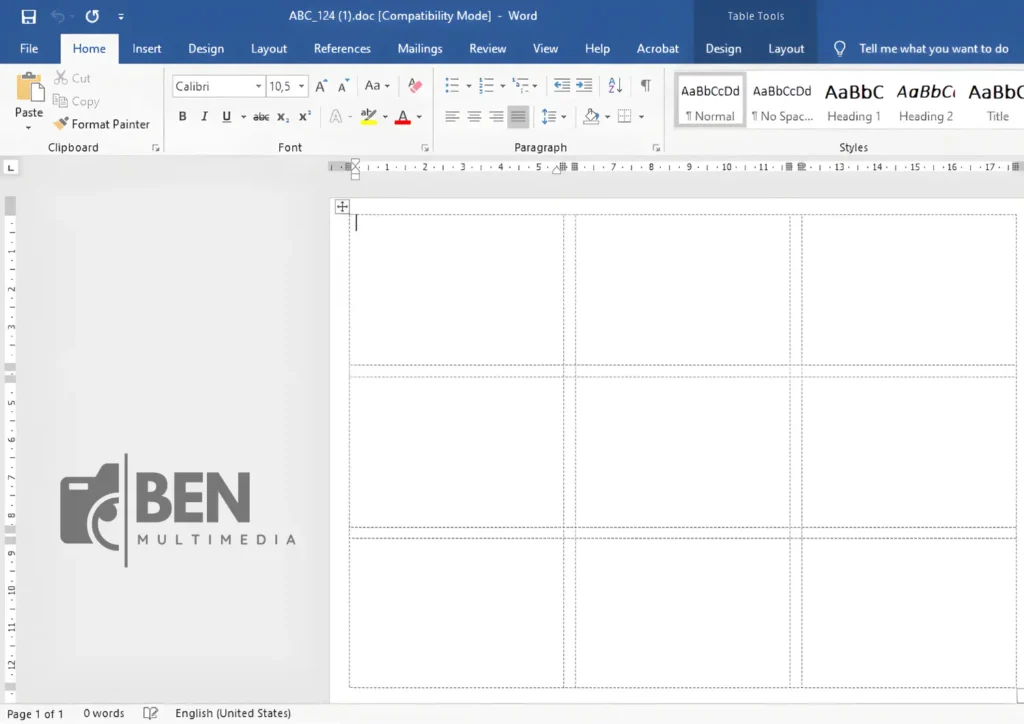Viewport: 1024px width, 724px height.
Task: Click the Clear All Formatting icon
Action: pyautogui.click(x=414, y=86)
